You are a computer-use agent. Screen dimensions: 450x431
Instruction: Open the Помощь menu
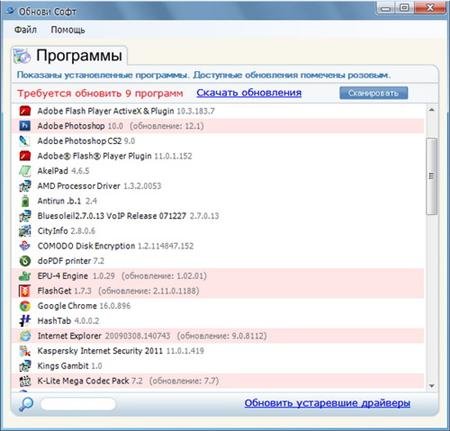68,30
